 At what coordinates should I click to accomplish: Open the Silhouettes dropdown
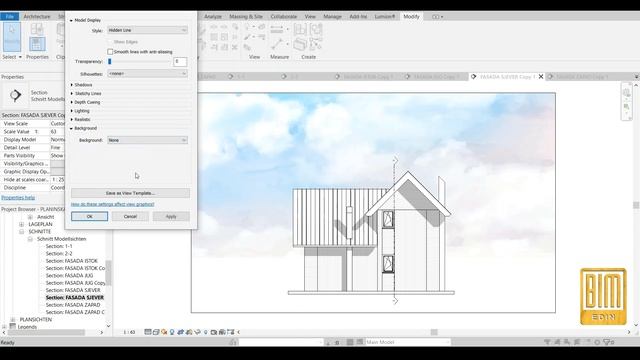[x=147, y=73]
